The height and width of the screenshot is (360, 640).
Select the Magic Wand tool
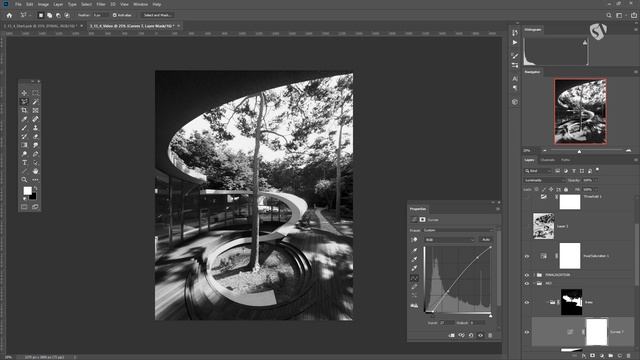[x=36, y=102]
